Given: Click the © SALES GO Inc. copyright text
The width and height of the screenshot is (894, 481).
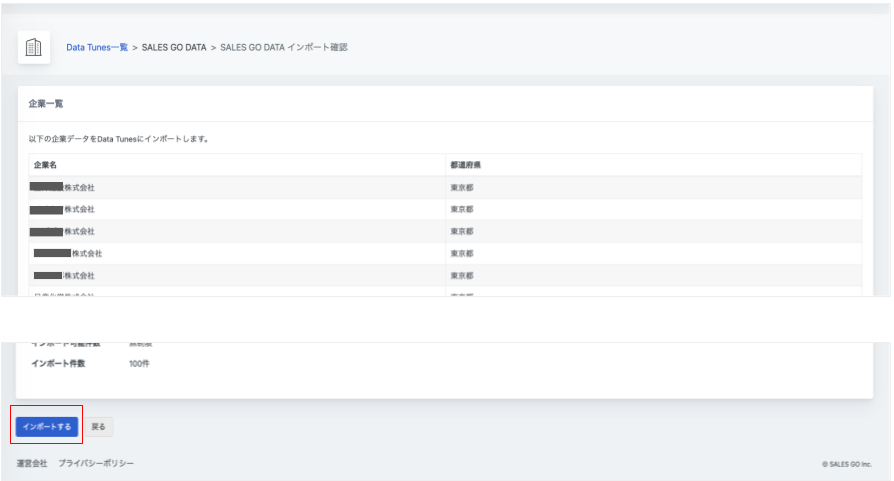Looking at the screenshot, I should 847,464.
